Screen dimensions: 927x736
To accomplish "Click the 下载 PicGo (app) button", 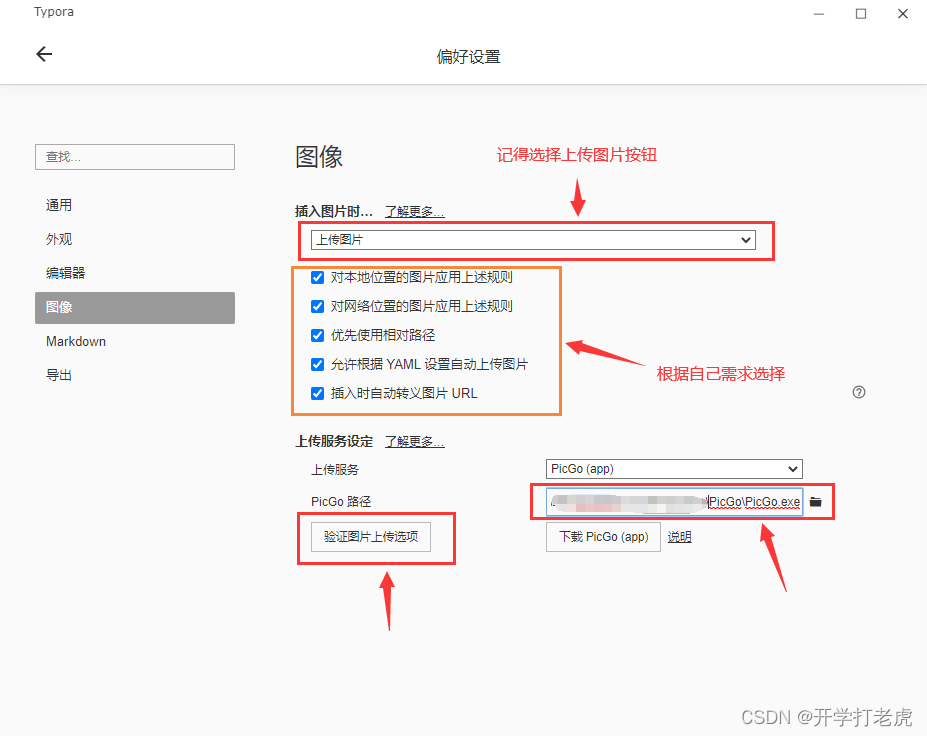I will tap(603, 537).
